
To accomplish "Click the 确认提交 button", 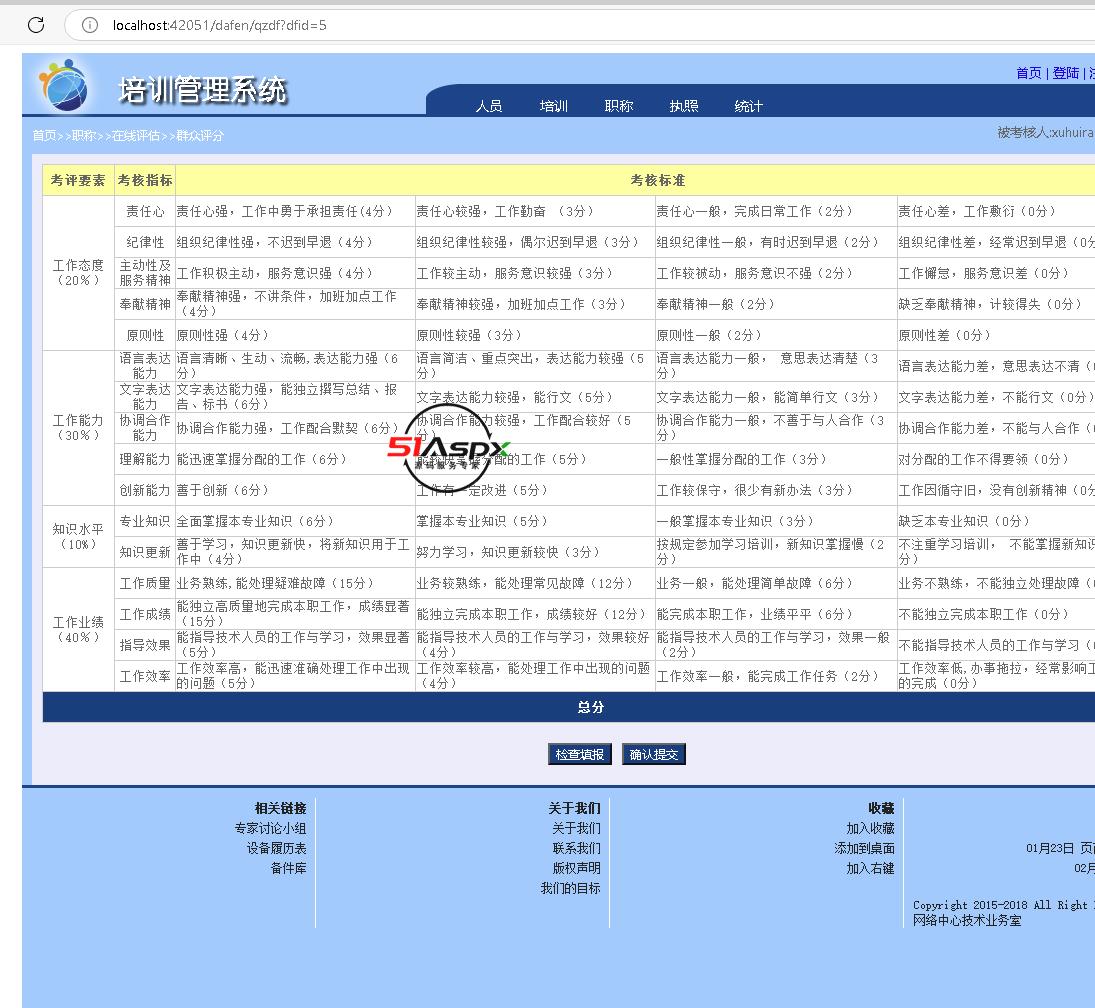I will (654, 754).
